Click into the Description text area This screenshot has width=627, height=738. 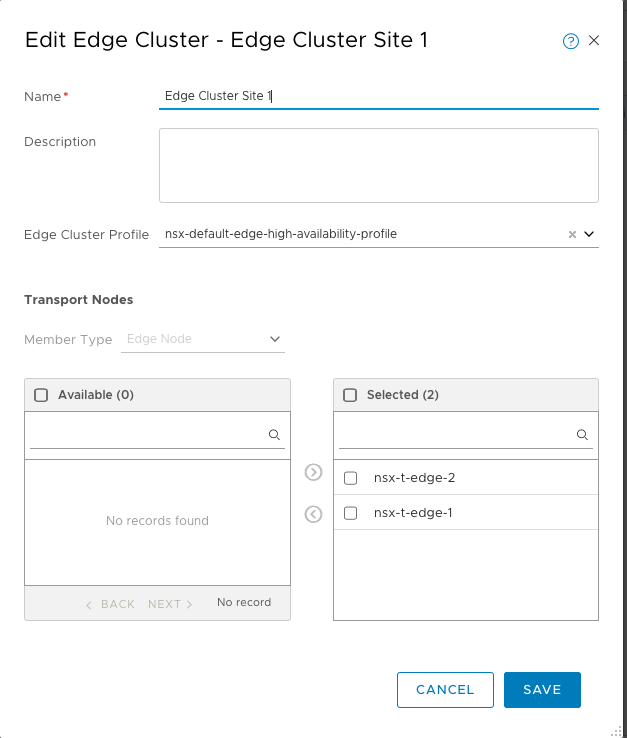click(378, 165)
